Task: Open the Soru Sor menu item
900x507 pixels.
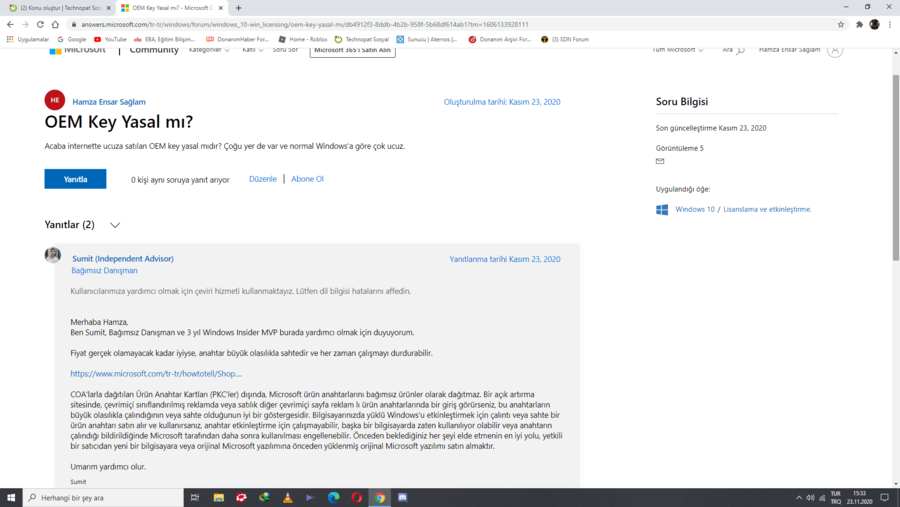Action: 285,50
